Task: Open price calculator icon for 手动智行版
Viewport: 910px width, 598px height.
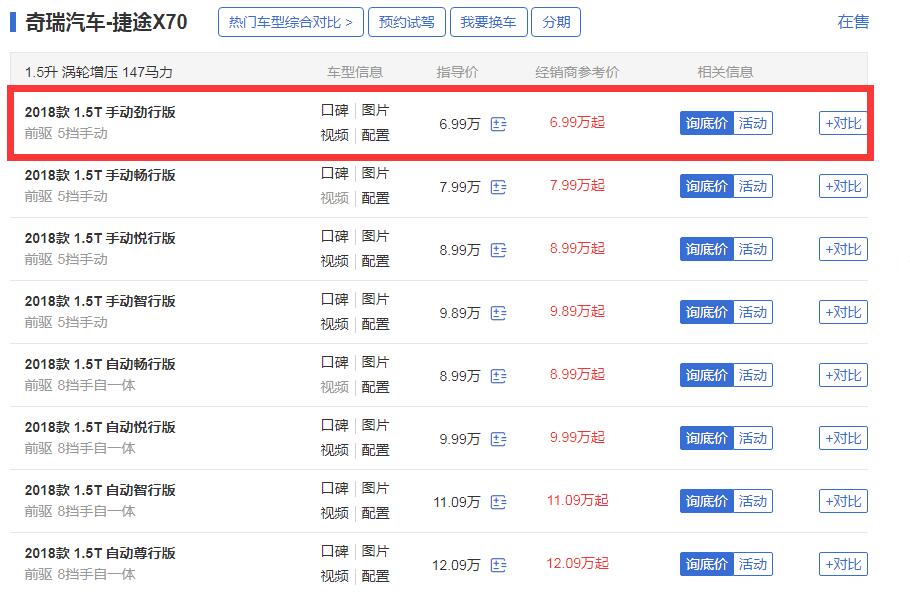Action: (x=498, y=313)
